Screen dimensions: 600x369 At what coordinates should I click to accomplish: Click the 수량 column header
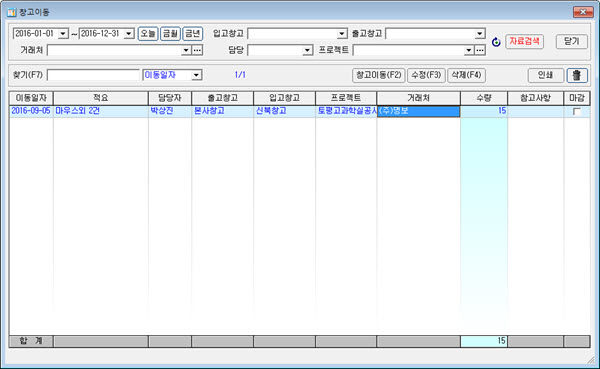pyautogui.click(x=484, y=98)
